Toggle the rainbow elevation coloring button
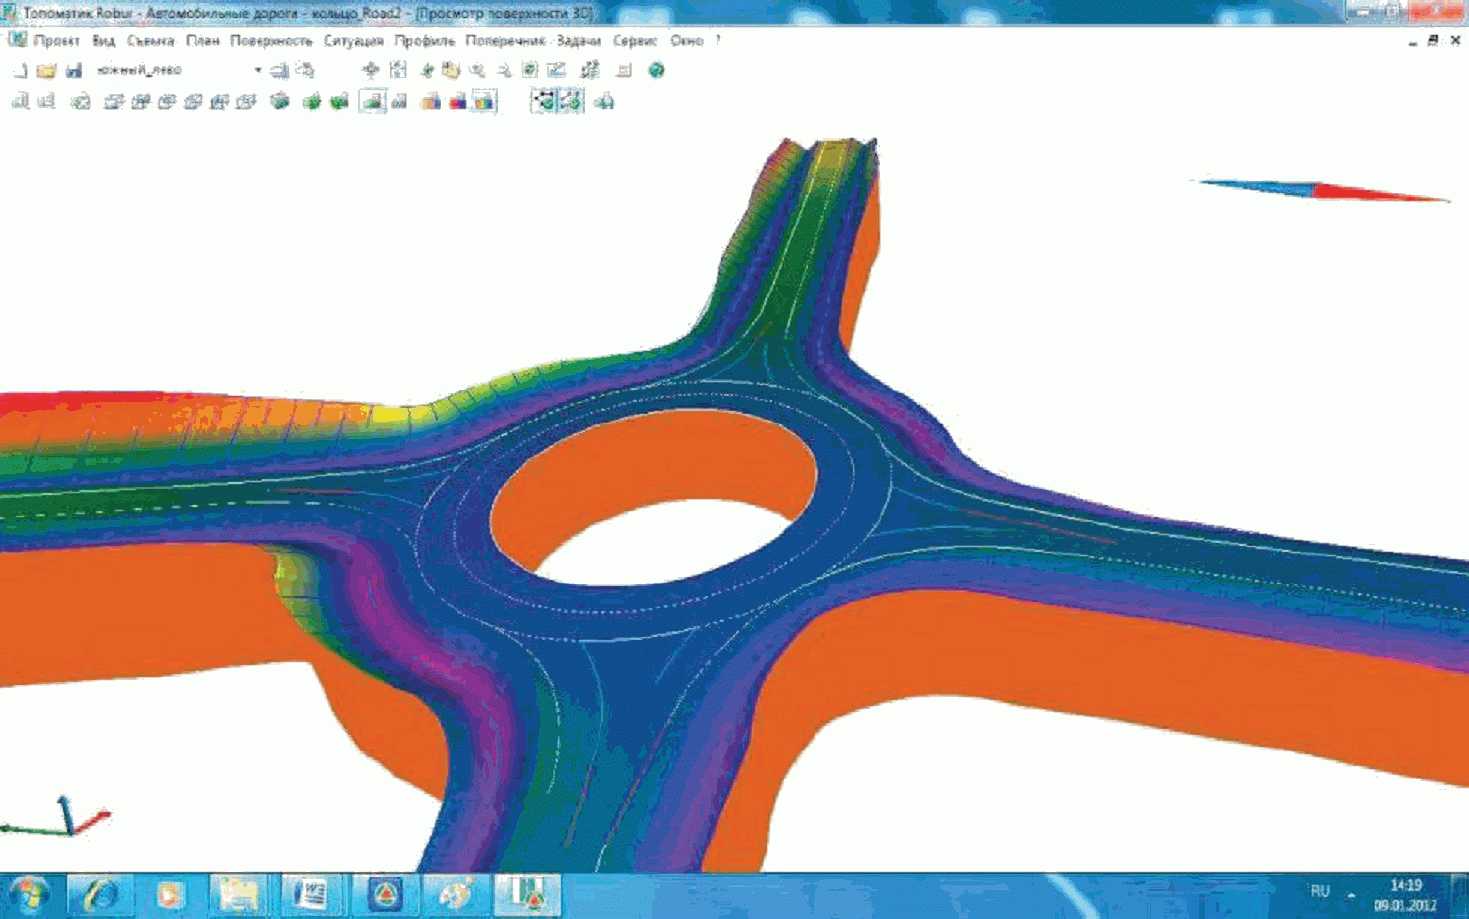 (484, 101)
